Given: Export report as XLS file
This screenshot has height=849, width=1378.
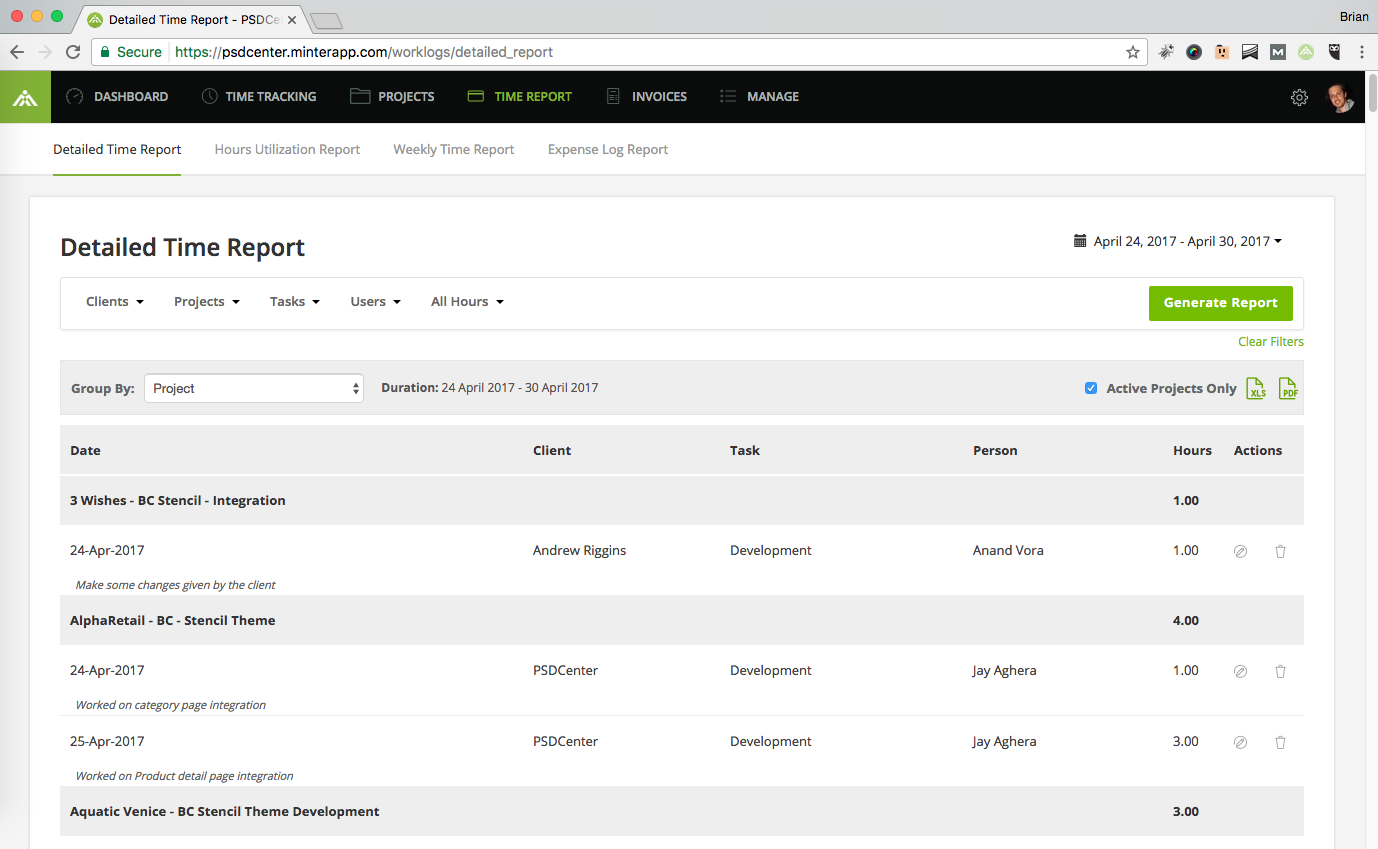Looking at the screenshot, I should click(1256, 389).
